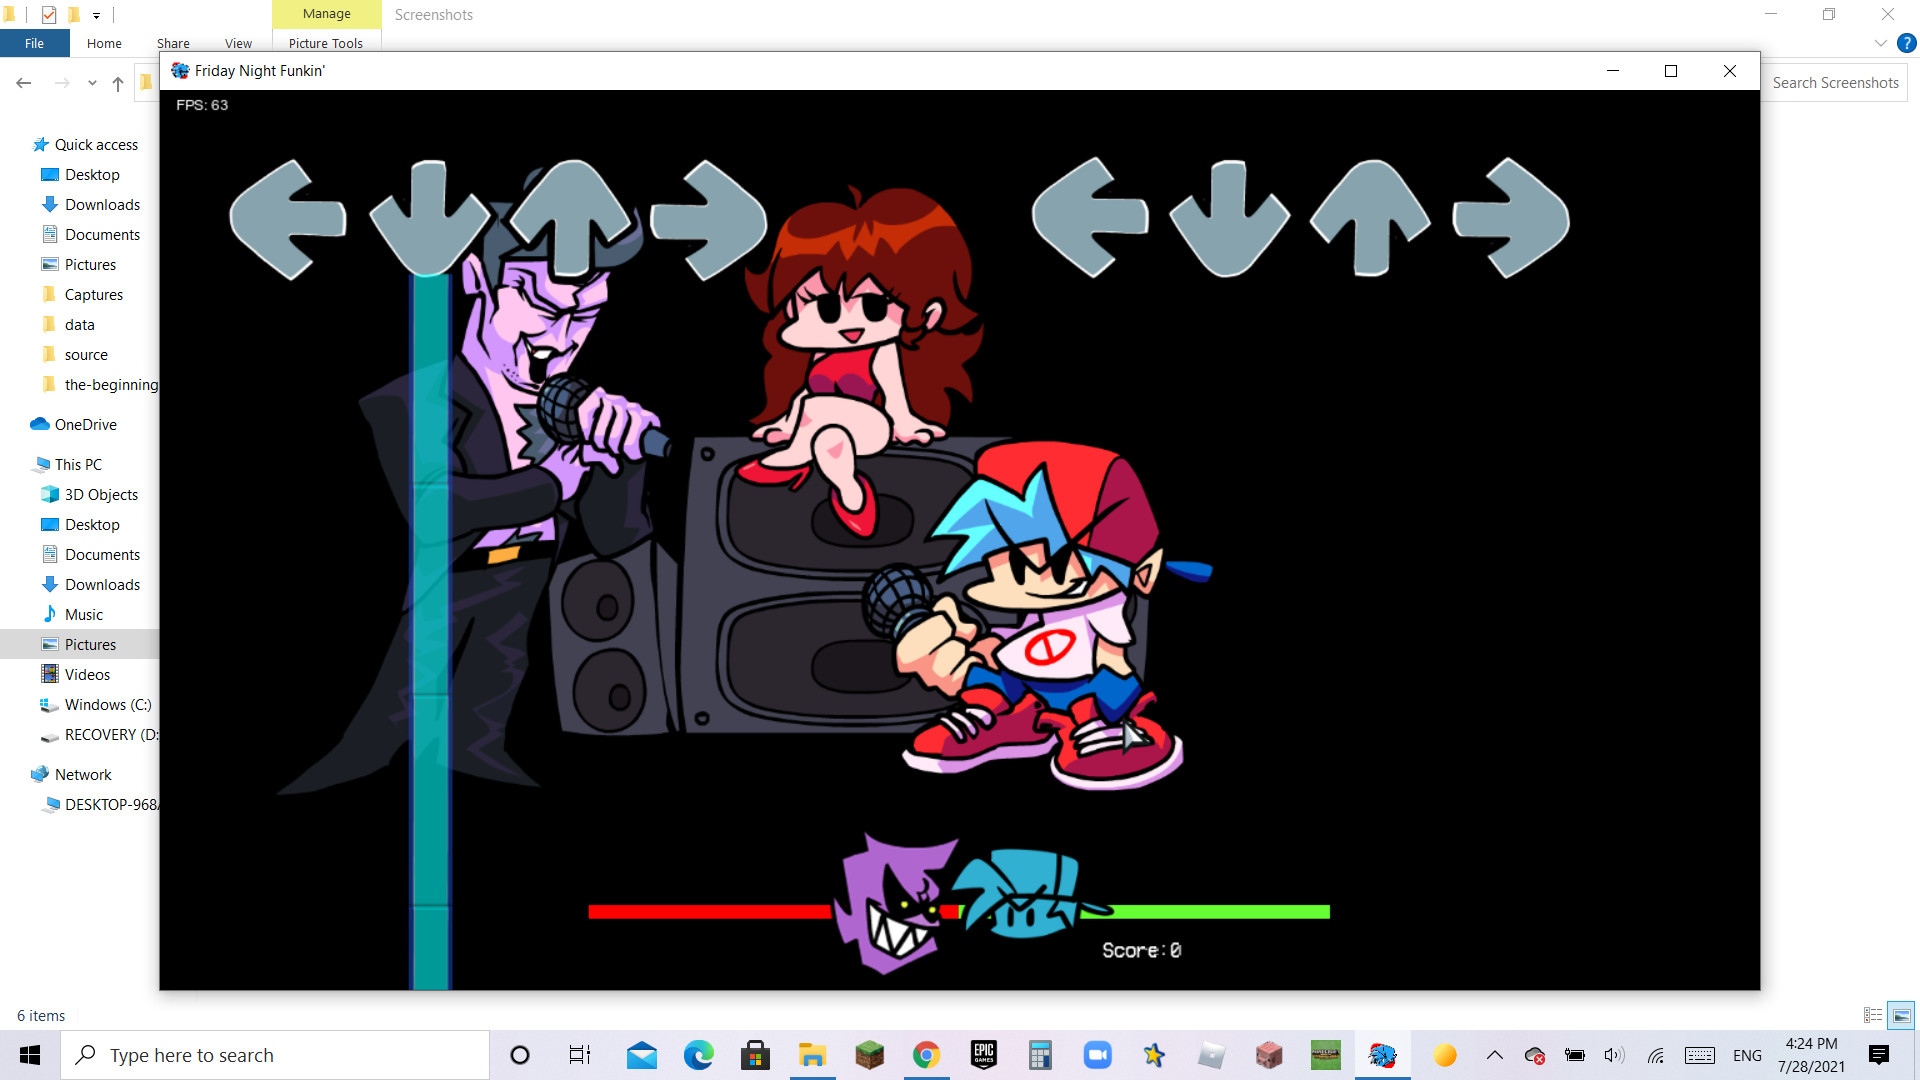Toggle the touch keyboard from the tray
This screenshot has height=1080, width=1920.
(1702, 1054)
